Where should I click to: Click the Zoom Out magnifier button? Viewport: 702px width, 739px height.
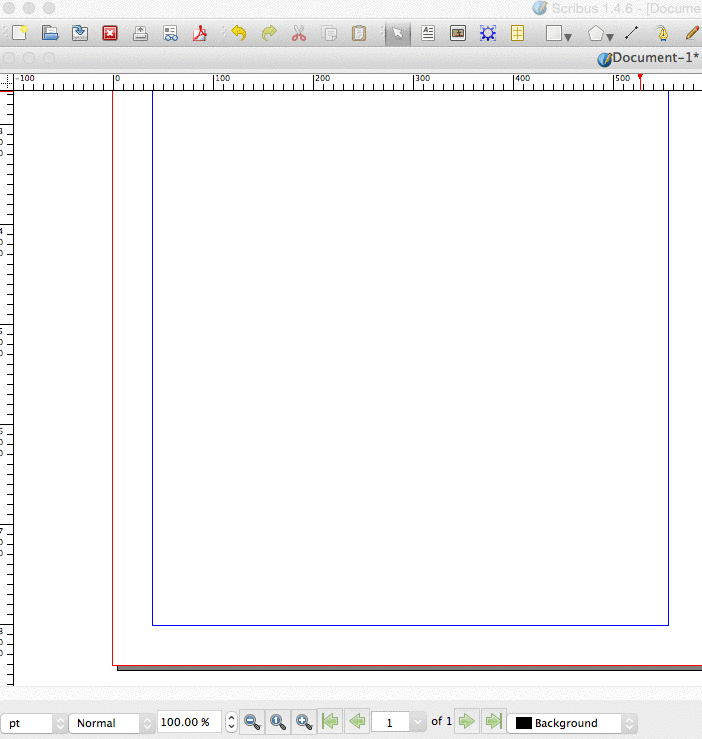pyautogui.click(x=253, y=722)
